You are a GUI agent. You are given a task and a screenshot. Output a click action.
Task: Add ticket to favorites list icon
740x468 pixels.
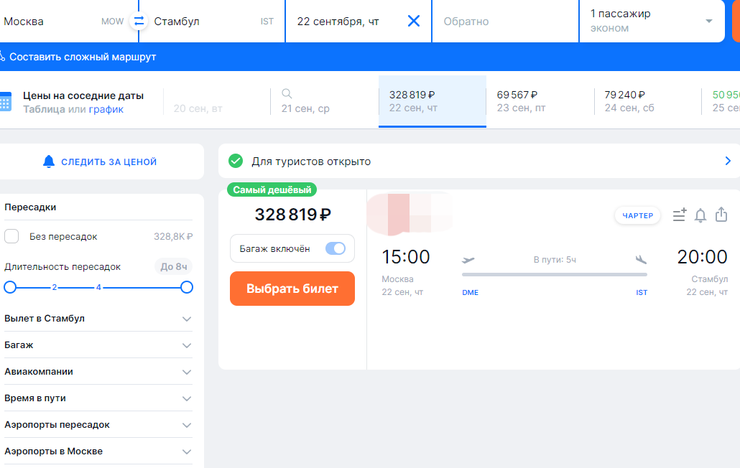(x=679, y=215)
